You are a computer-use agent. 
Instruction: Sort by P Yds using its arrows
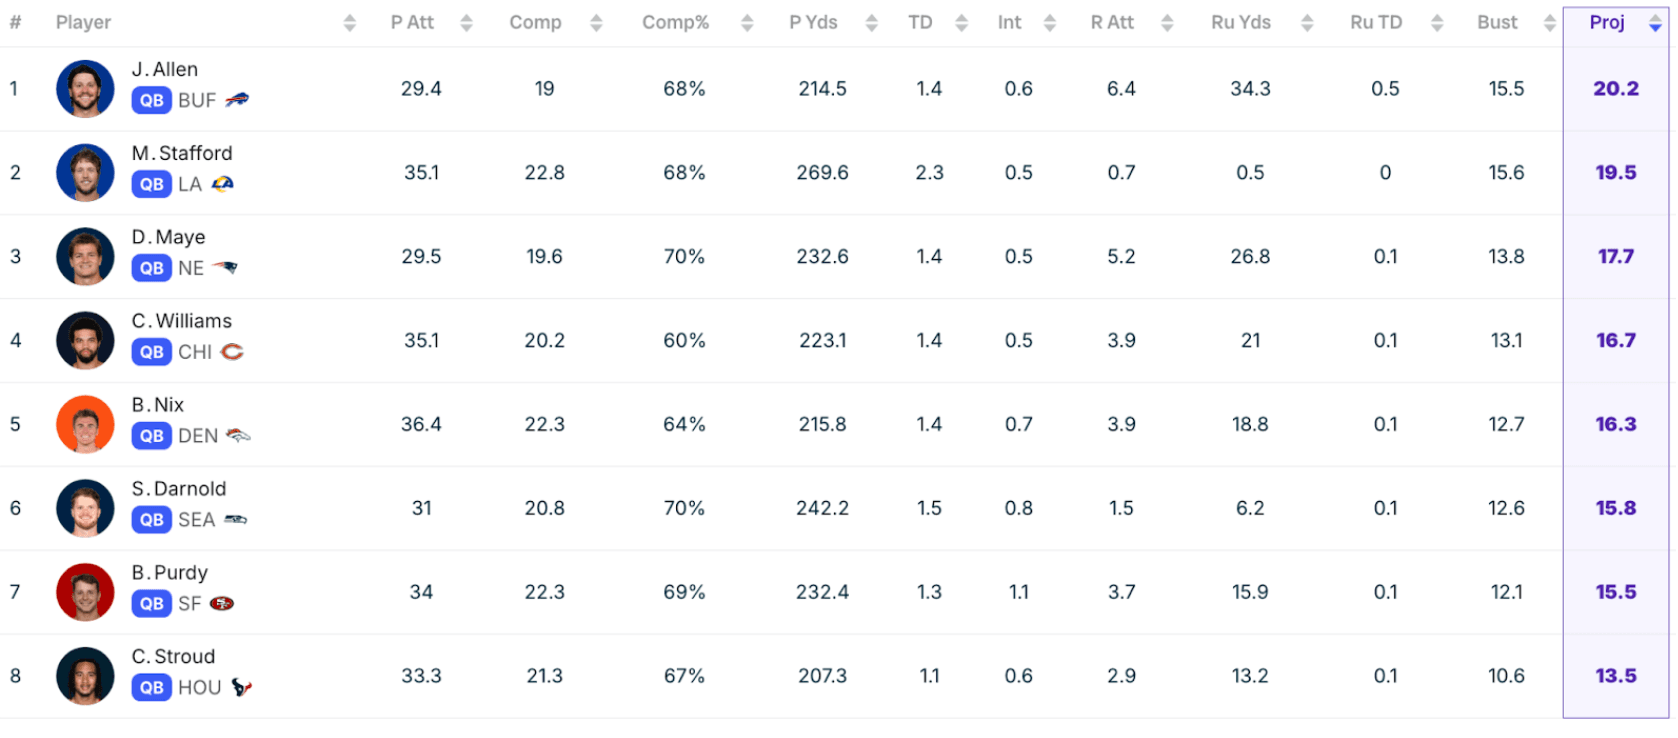pos(871,23)
